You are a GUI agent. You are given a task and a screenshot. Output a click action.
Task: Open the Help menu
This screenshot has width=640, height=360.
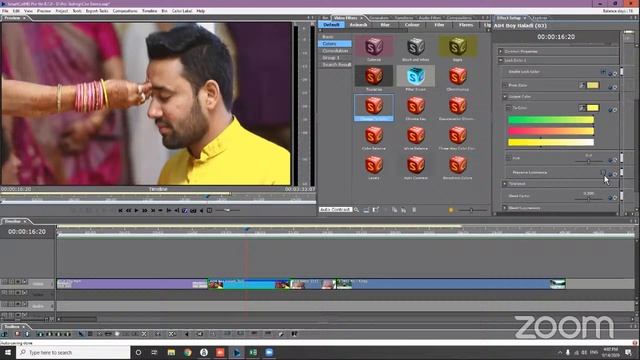pos(200,11)
